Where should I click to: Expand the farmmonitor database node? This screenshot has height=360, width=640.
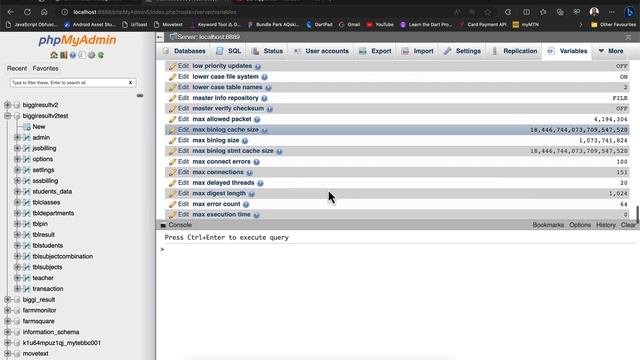click(x=7, y=311)
